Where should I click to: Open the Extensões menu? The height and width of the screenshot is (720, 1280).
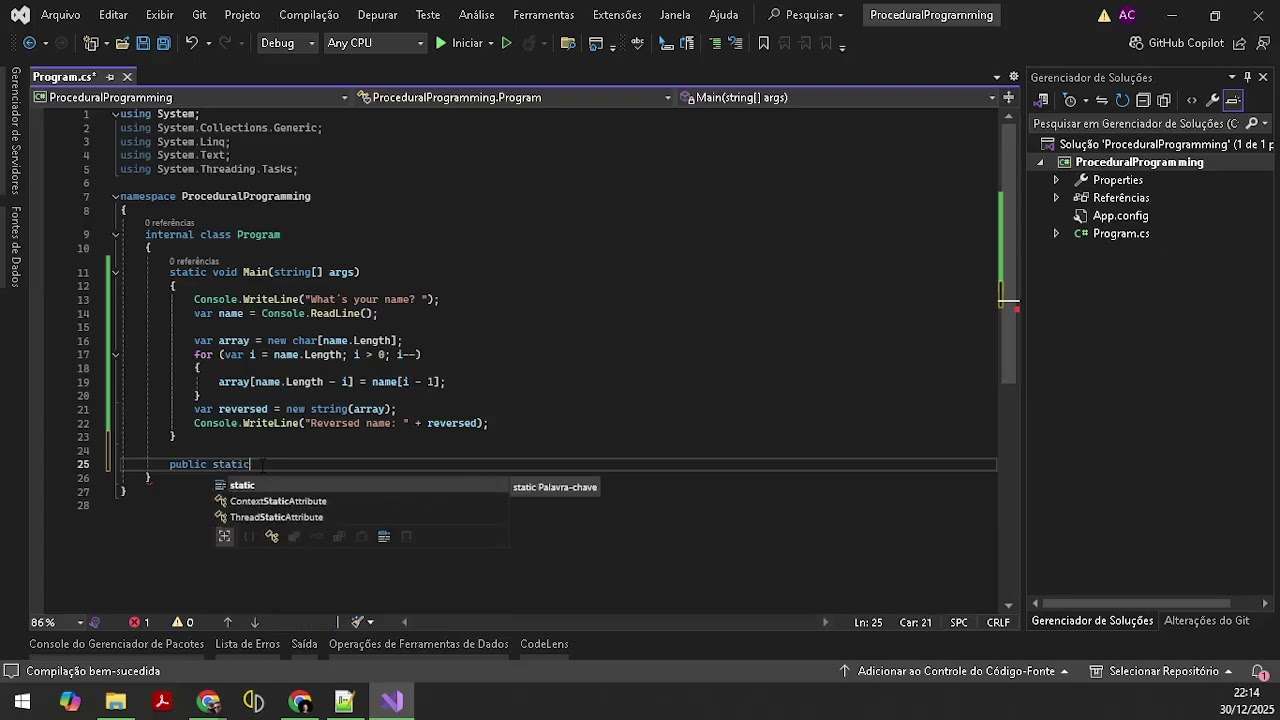(617, 15)
